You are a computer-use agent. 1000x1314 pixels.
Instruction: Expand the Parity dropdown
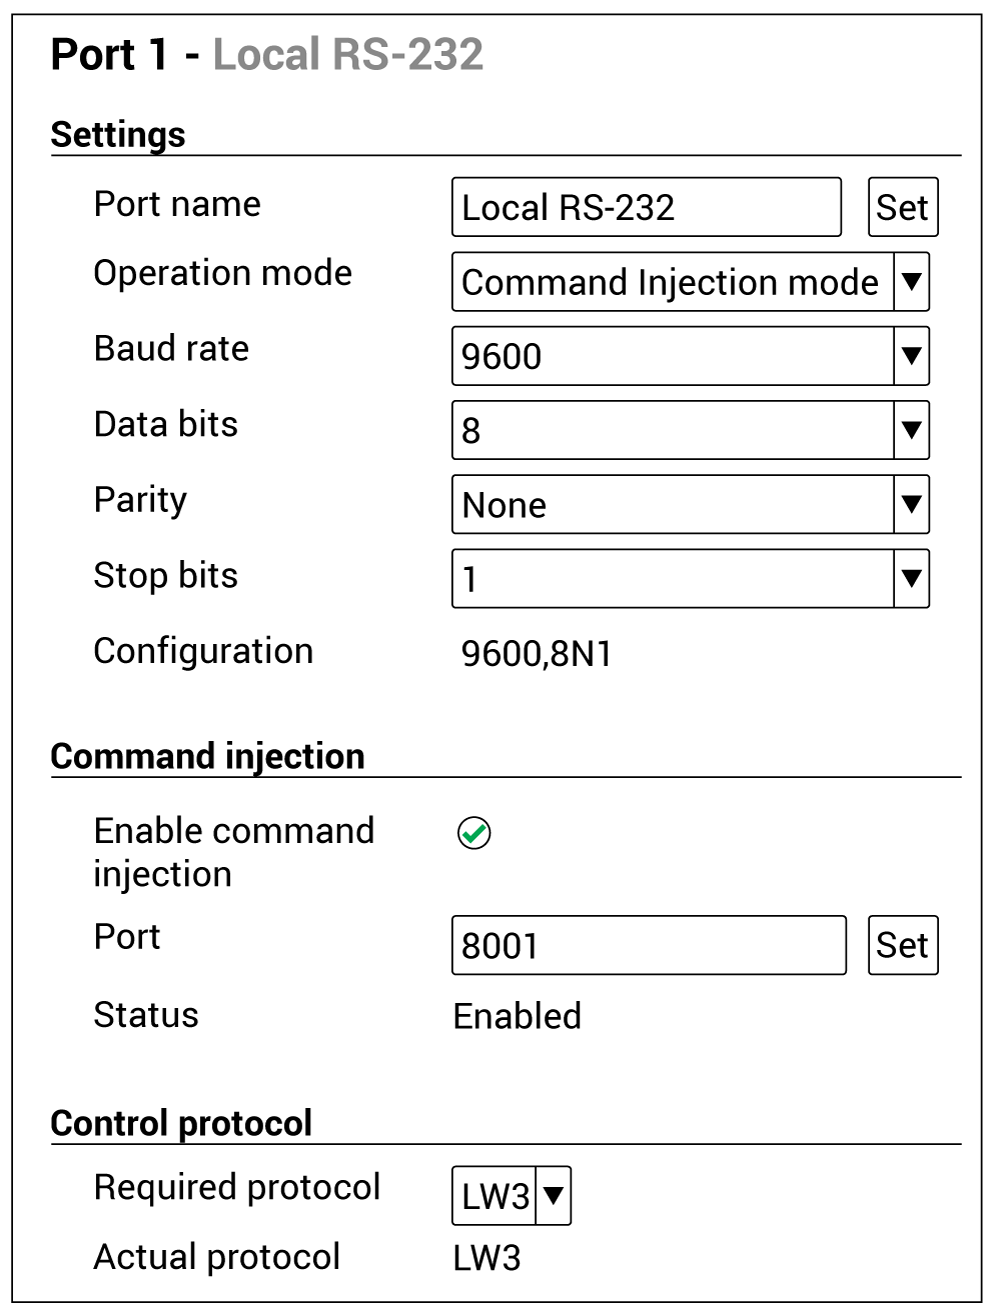911,504
